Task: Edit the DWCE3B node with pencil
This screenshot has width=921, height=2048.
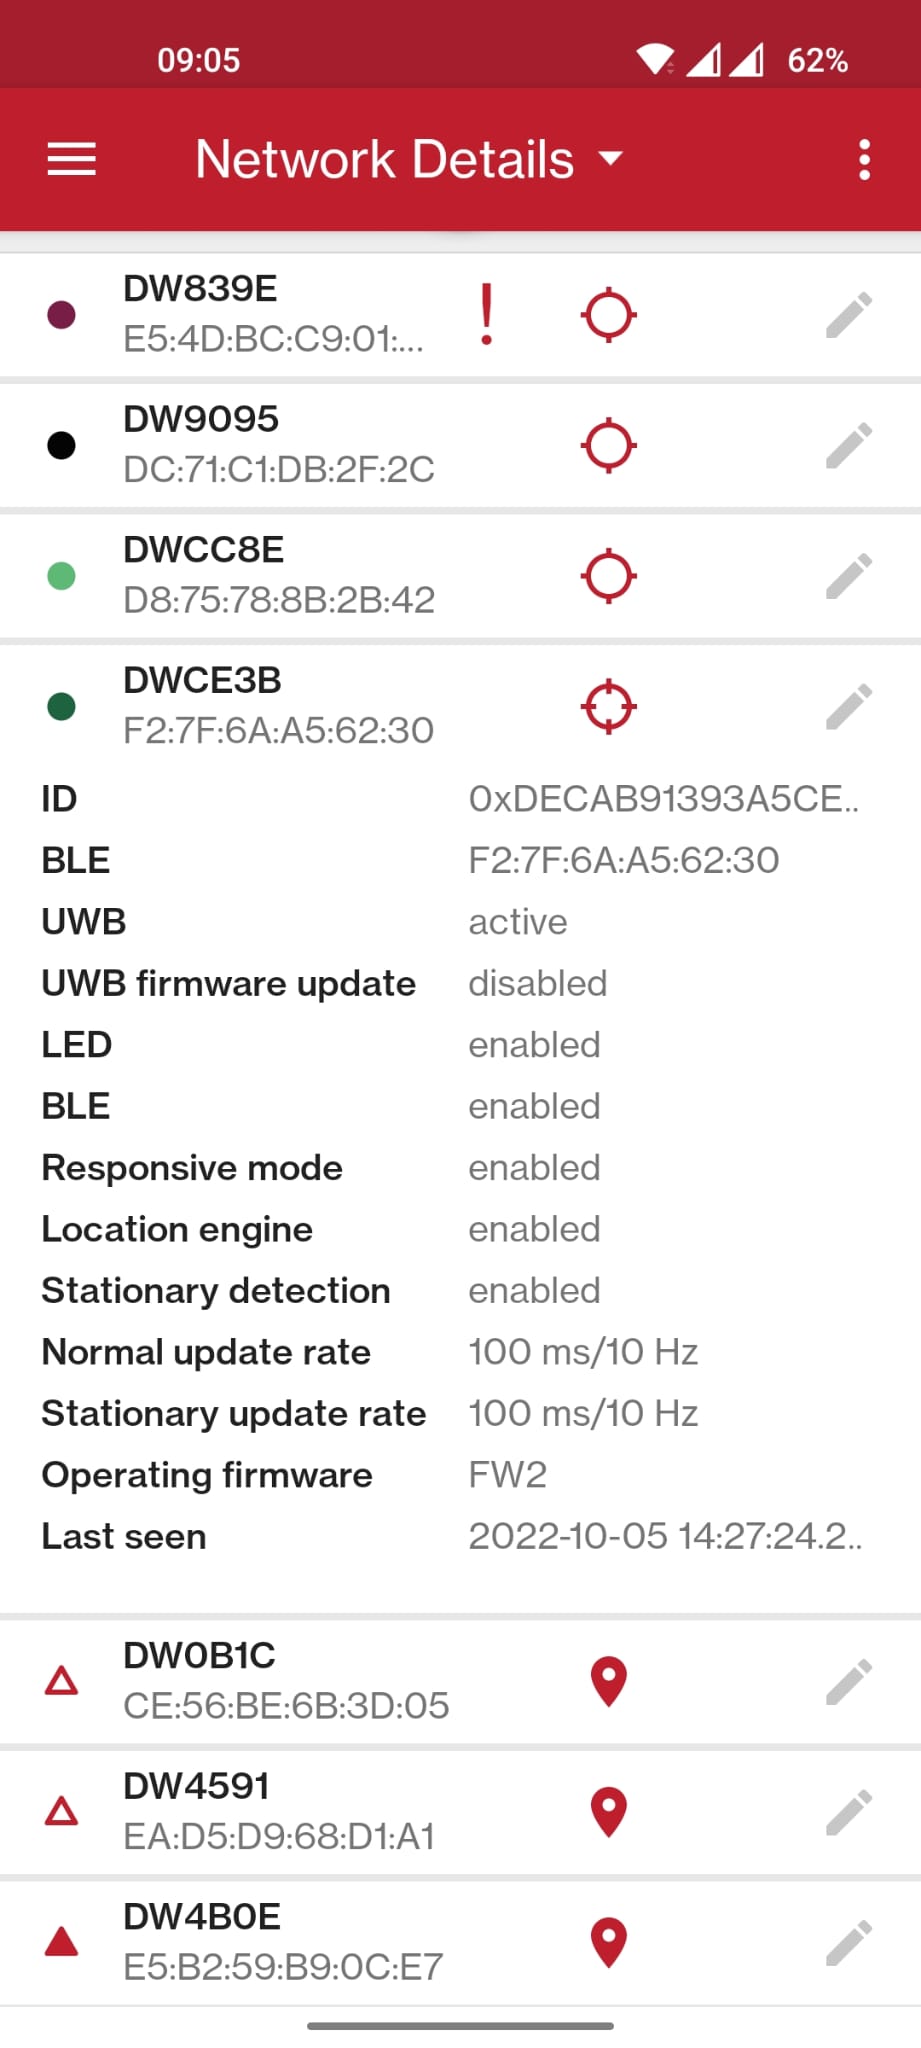Action: (x=849, y=706)
